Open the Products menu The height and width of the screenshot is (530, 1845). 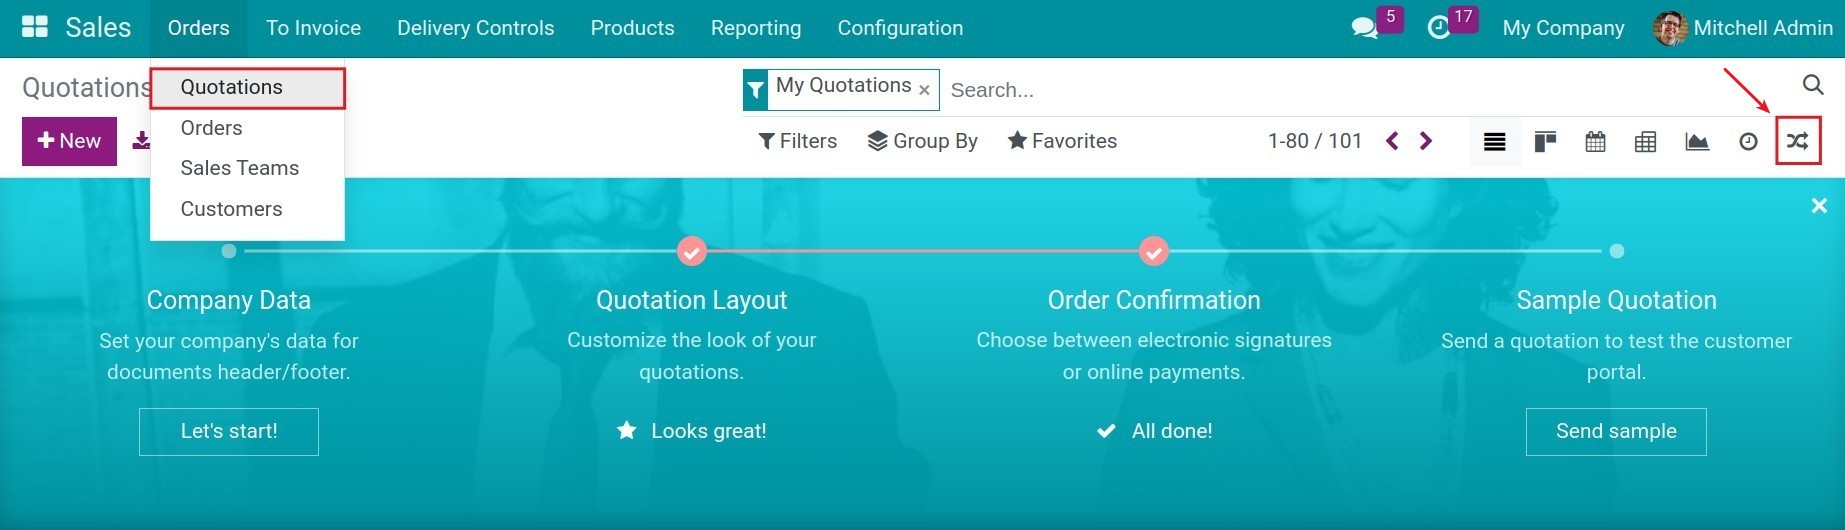pyautogui.click(x=632, y=28)
